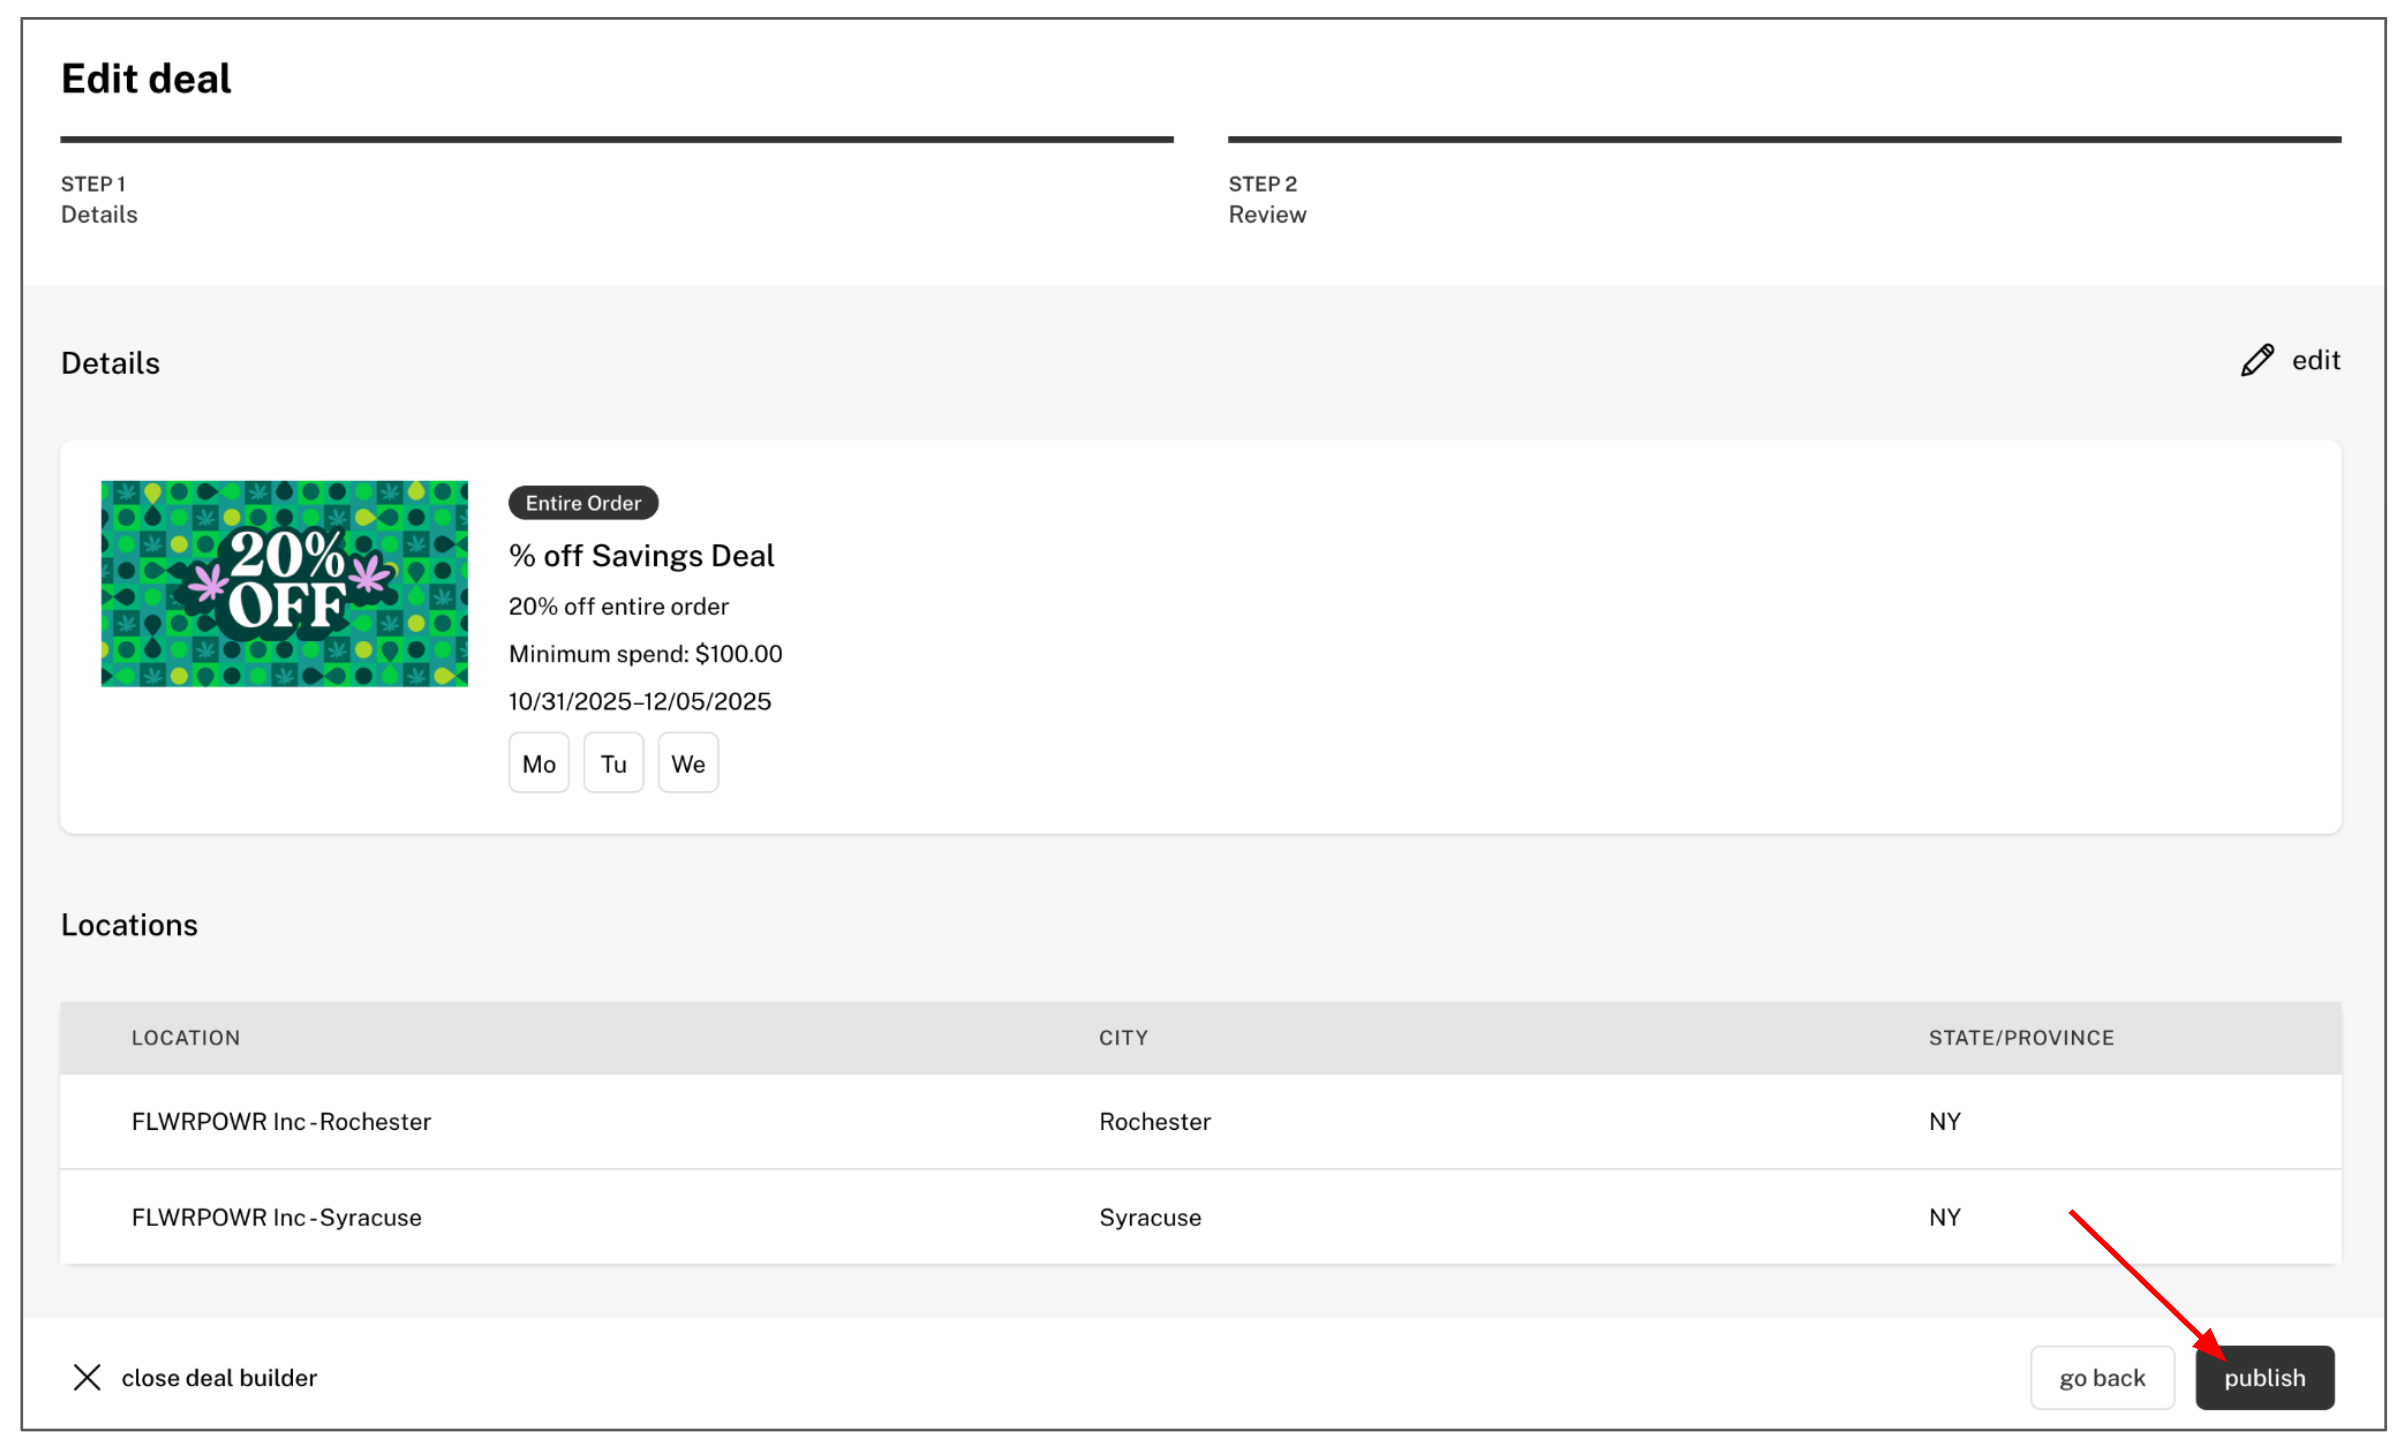Viewport: 2408px width, 1446px height.
Task: Click the CITY column header
Action: (x=1123, y=1037)
